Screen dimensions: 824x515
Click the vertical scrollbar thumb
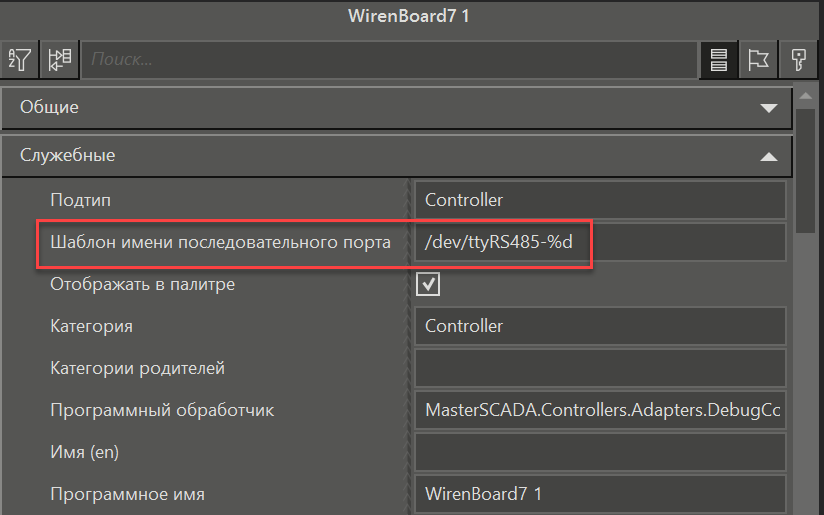point(805,170)
